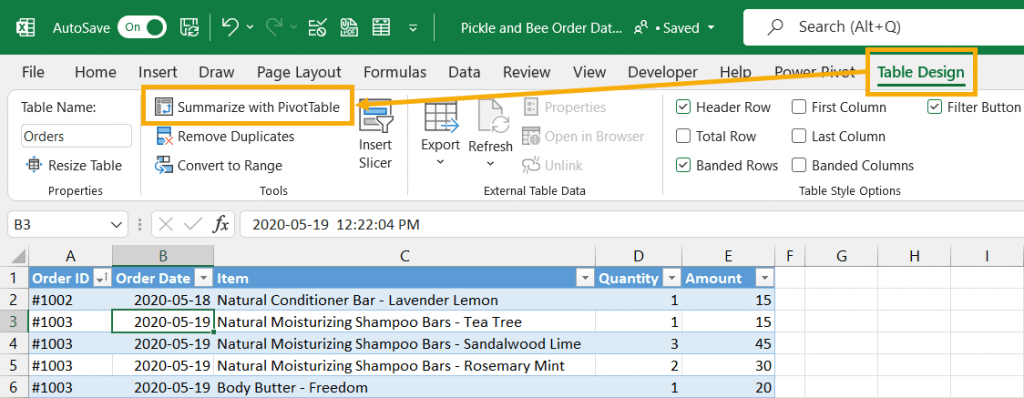The height and width of the screenshot is (398, 1024).
Task: Click the #1002 order ID cell
Action: [71, 301]
